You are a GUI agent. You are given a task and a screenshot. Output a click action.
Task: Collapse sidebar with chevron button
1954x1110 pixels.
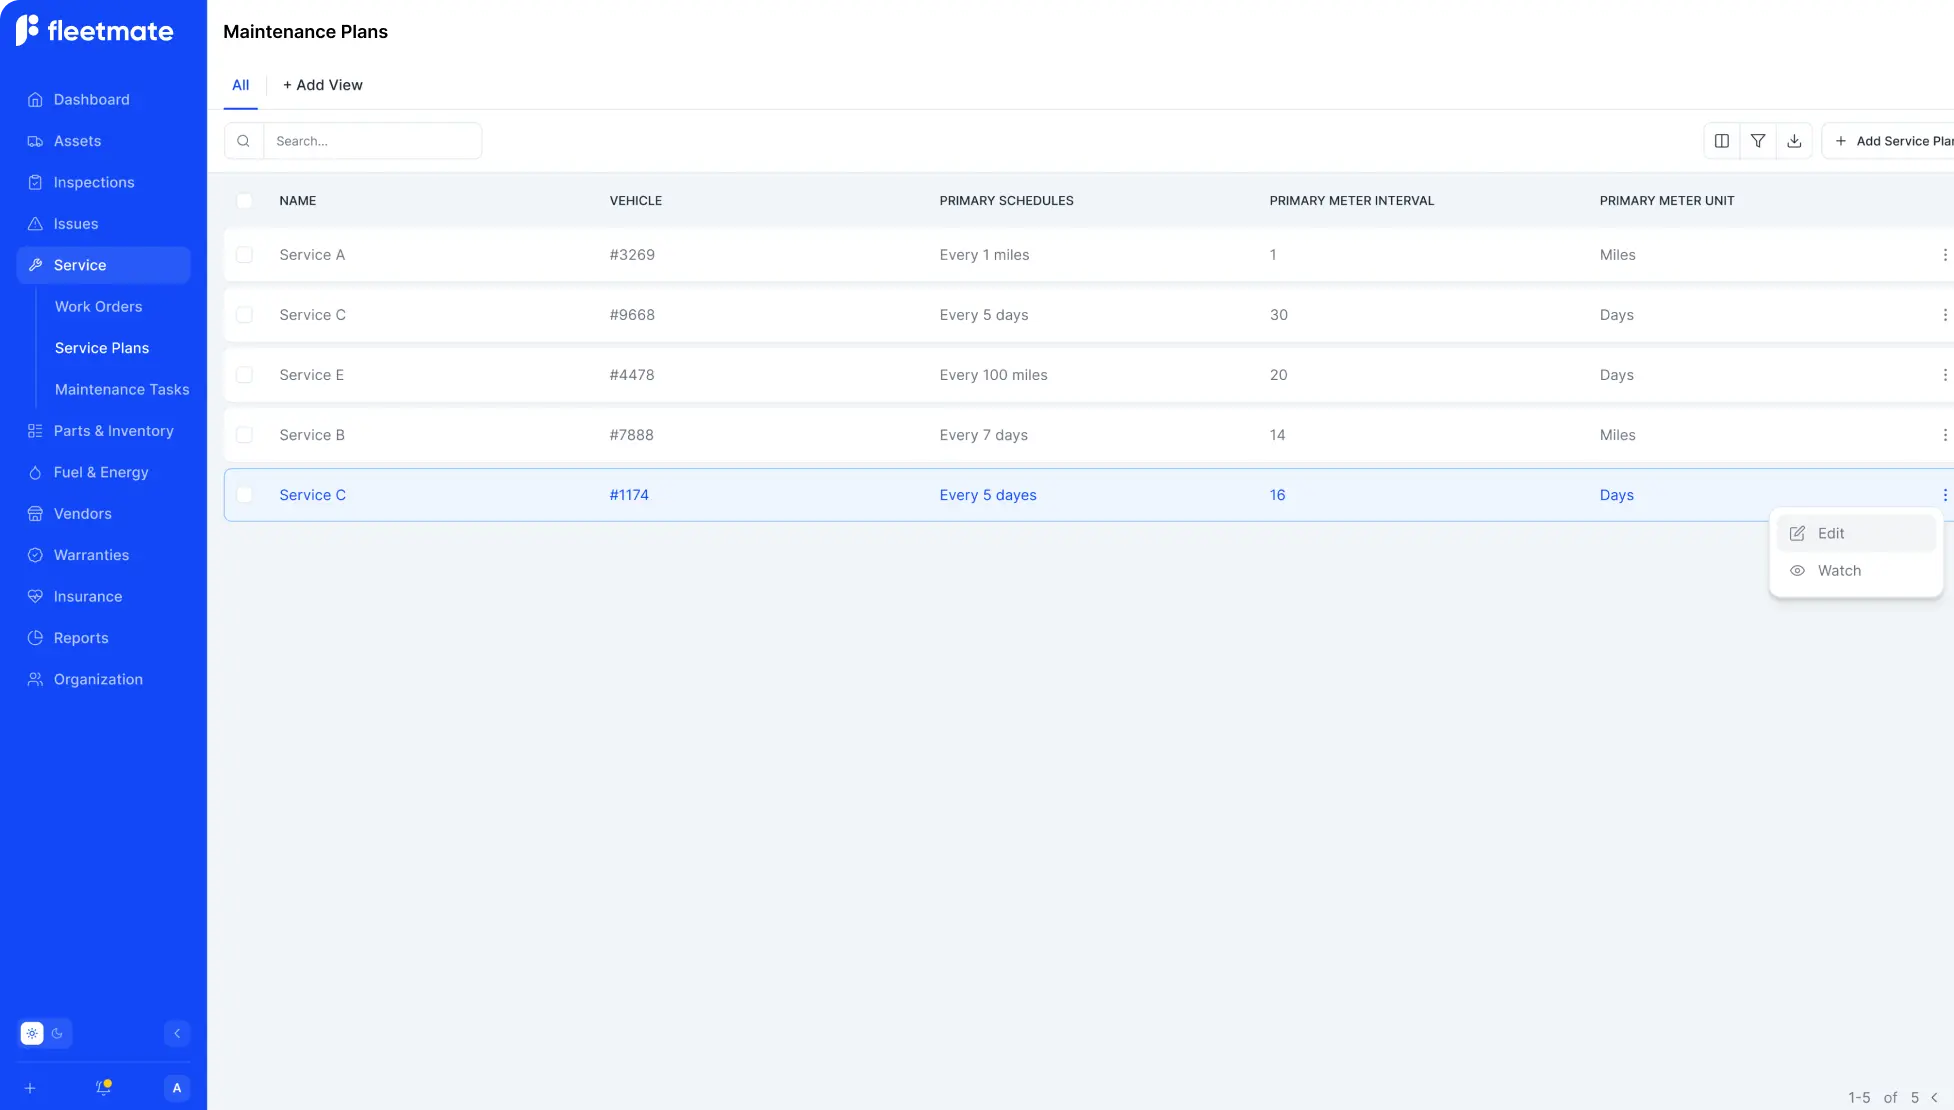[x=177, y=1034]
